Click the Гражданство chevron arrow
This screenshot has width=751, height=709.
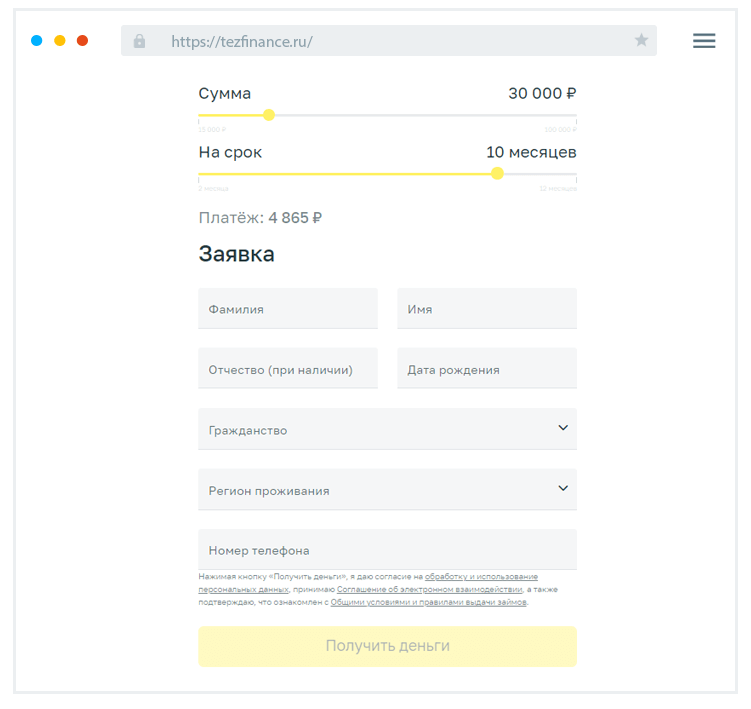click(563, 428)
